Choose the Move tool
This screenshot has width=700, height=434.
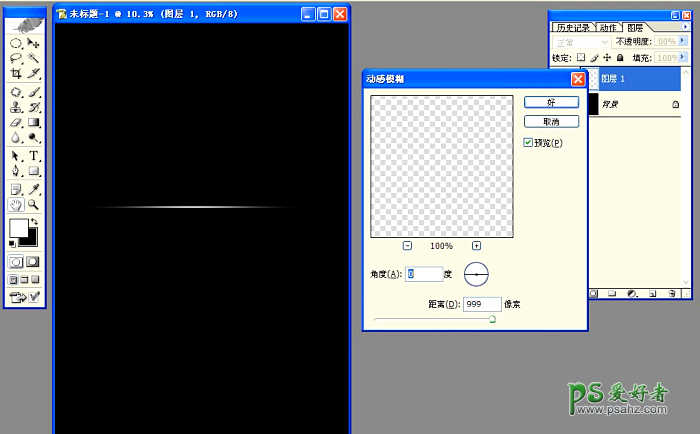[34, 44]
